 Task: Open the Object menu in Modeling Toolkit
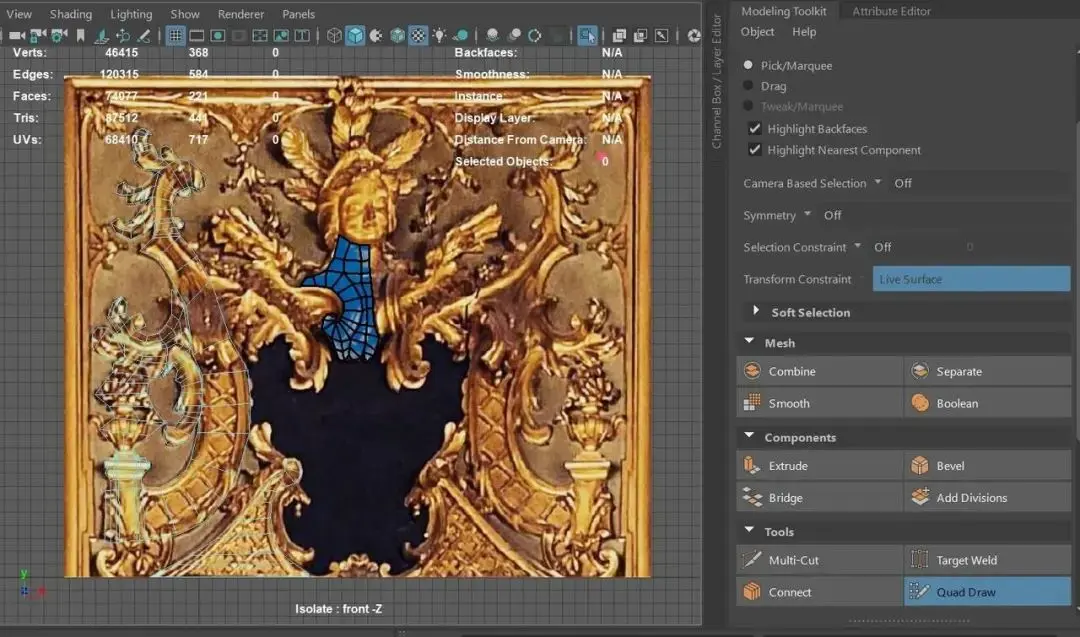pos(758,32)
